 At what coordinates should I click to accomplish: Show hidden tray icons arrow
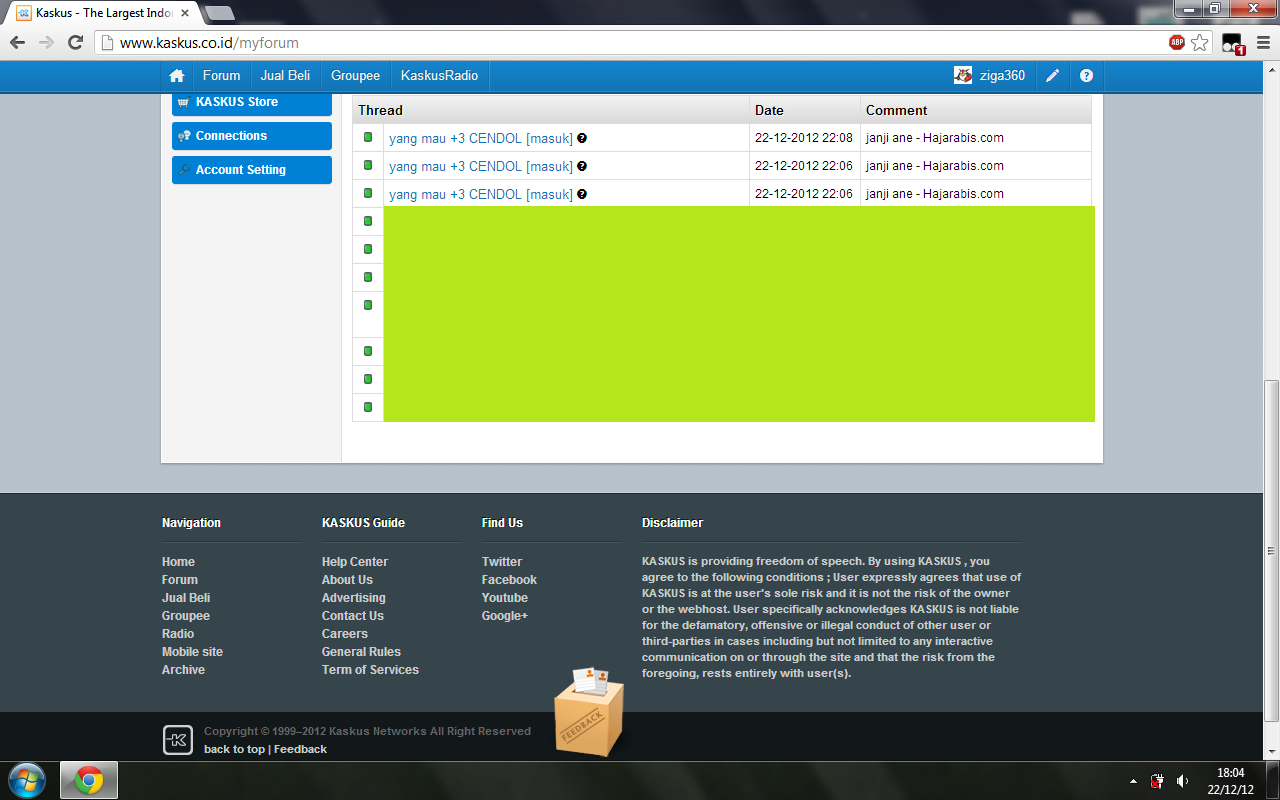(x=1133, y=781)
